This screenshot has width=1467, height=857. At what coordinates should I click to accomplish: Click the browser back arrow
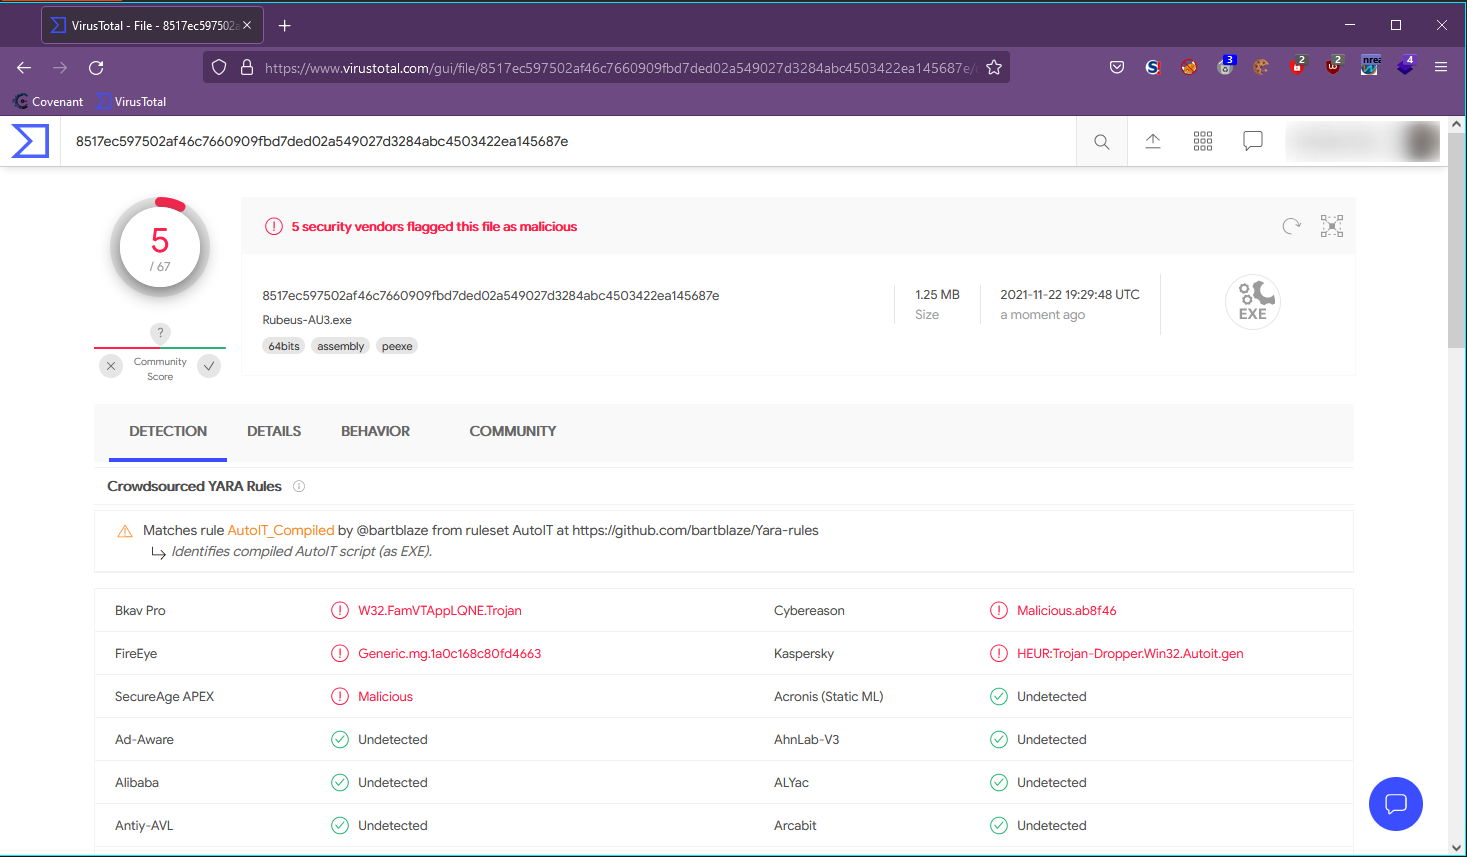[24, 68]
